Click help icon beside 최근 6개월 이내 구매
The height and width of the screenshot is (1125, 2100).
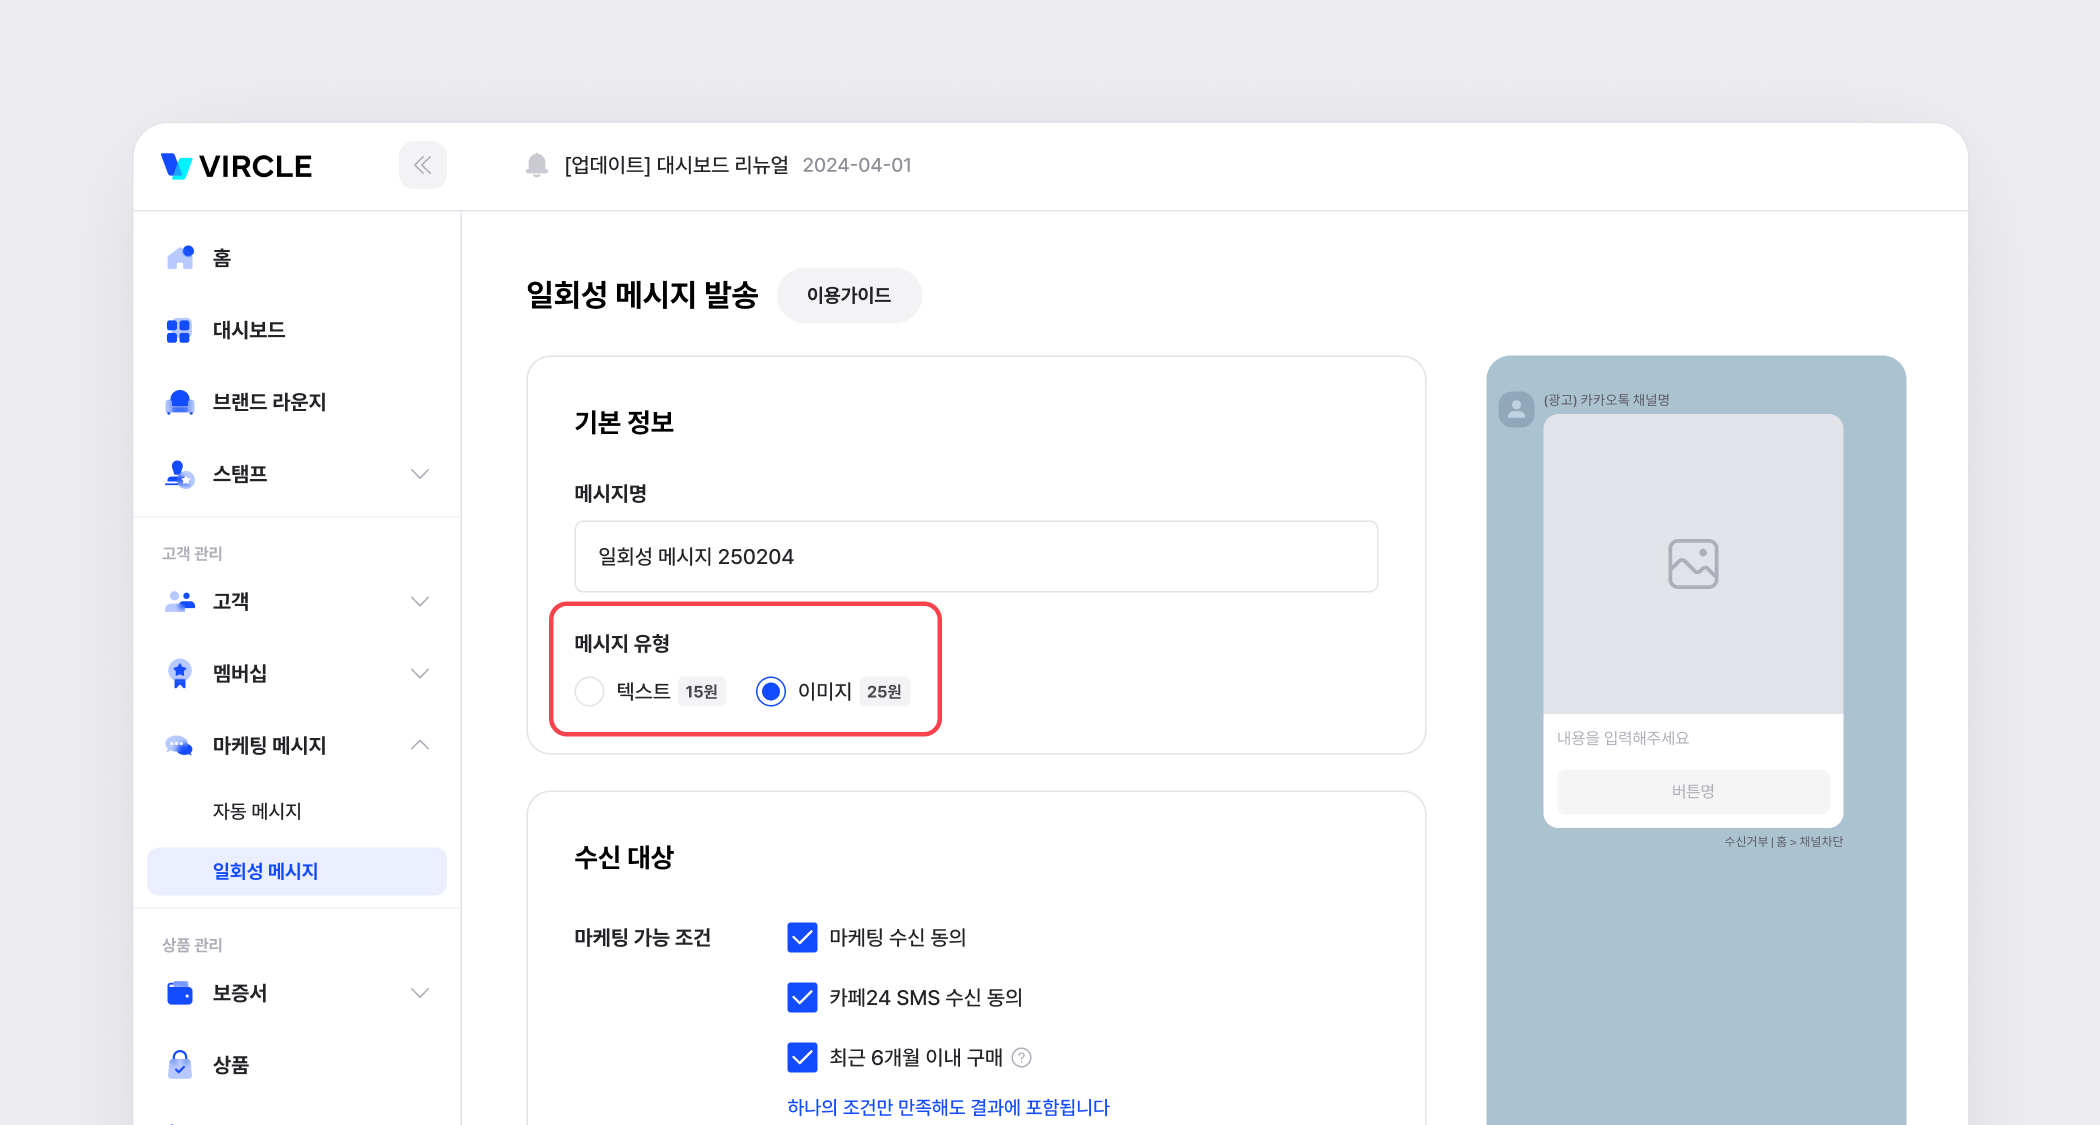1021,1057
